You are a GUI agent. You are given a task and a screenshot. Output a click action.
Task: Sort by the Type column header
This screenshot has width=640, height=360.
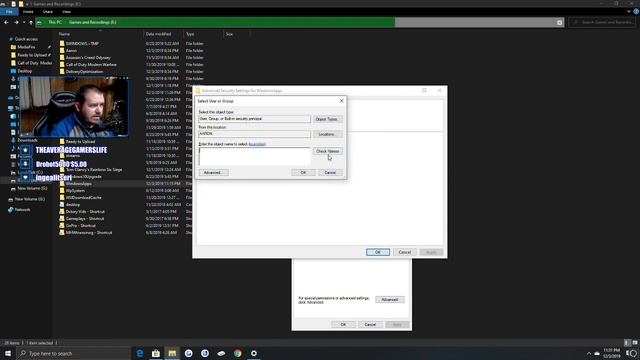(190, 34)
